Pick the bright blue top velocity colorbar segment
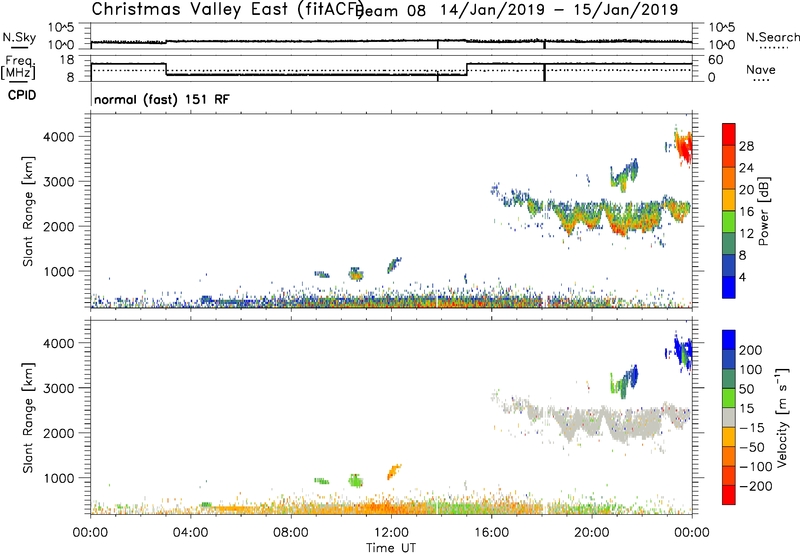The height and width of the screenshot is (554, 800). (729, 340)
